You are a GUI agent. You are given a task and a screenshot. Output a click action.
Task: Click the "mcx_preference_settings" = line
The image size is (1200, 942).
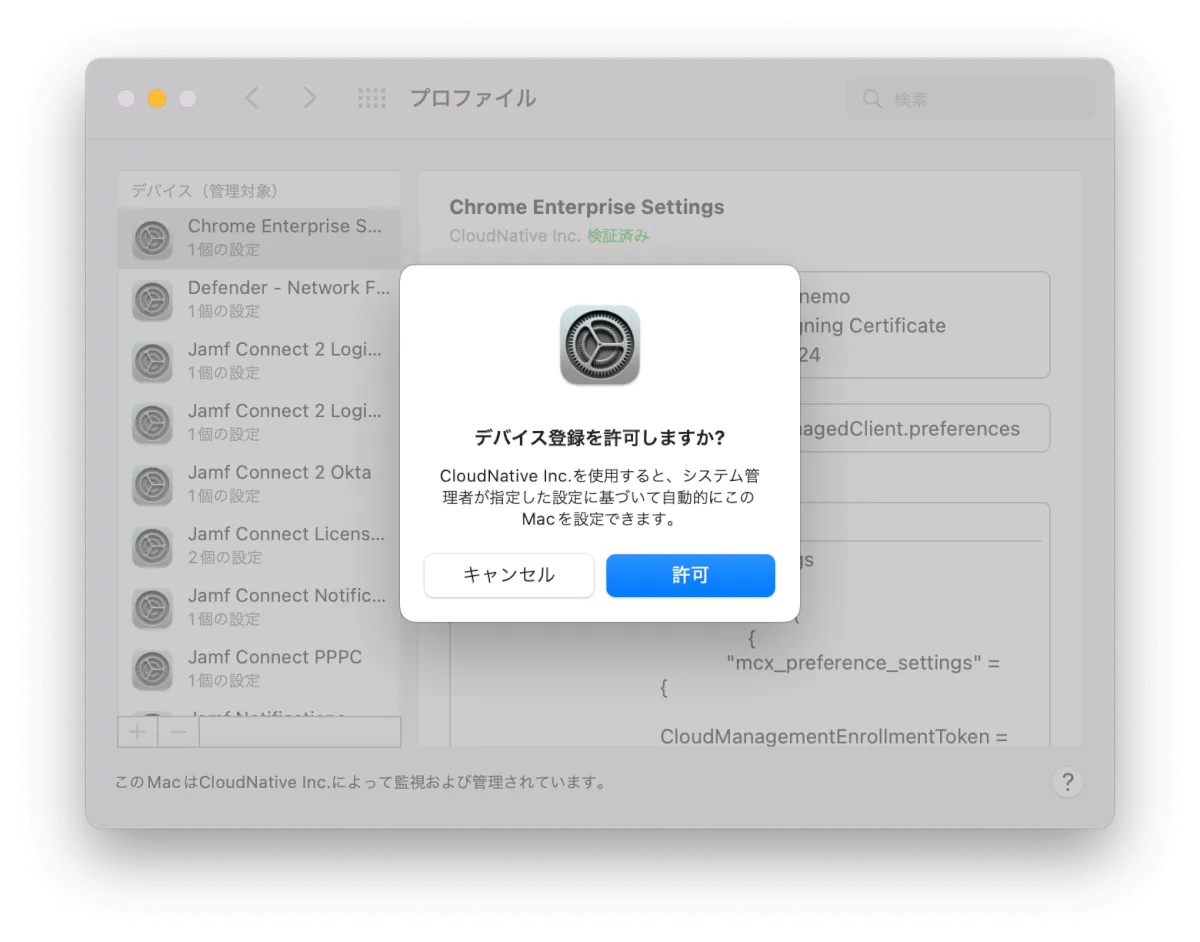tap(863, 663)
